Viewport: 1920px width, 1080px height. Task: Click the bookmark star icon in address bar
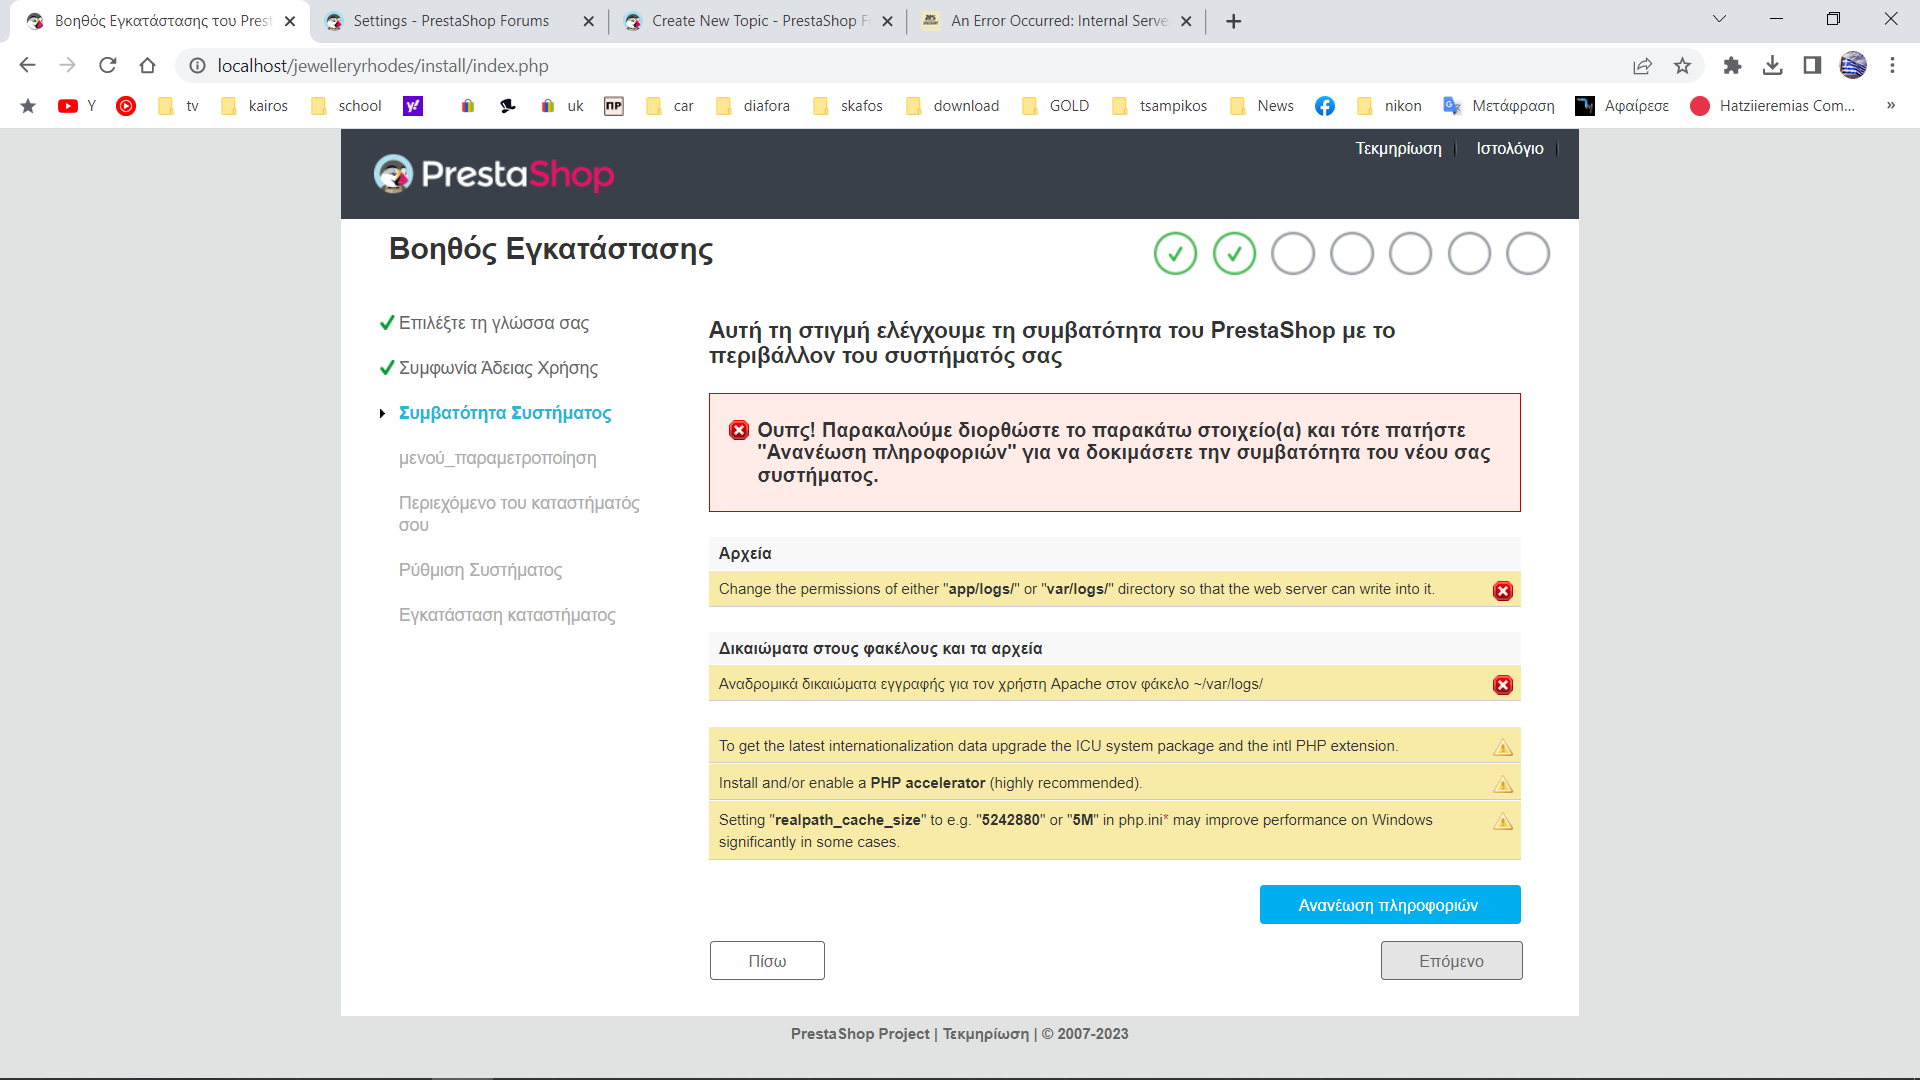pyautogui.click(x=1682, y=66)
